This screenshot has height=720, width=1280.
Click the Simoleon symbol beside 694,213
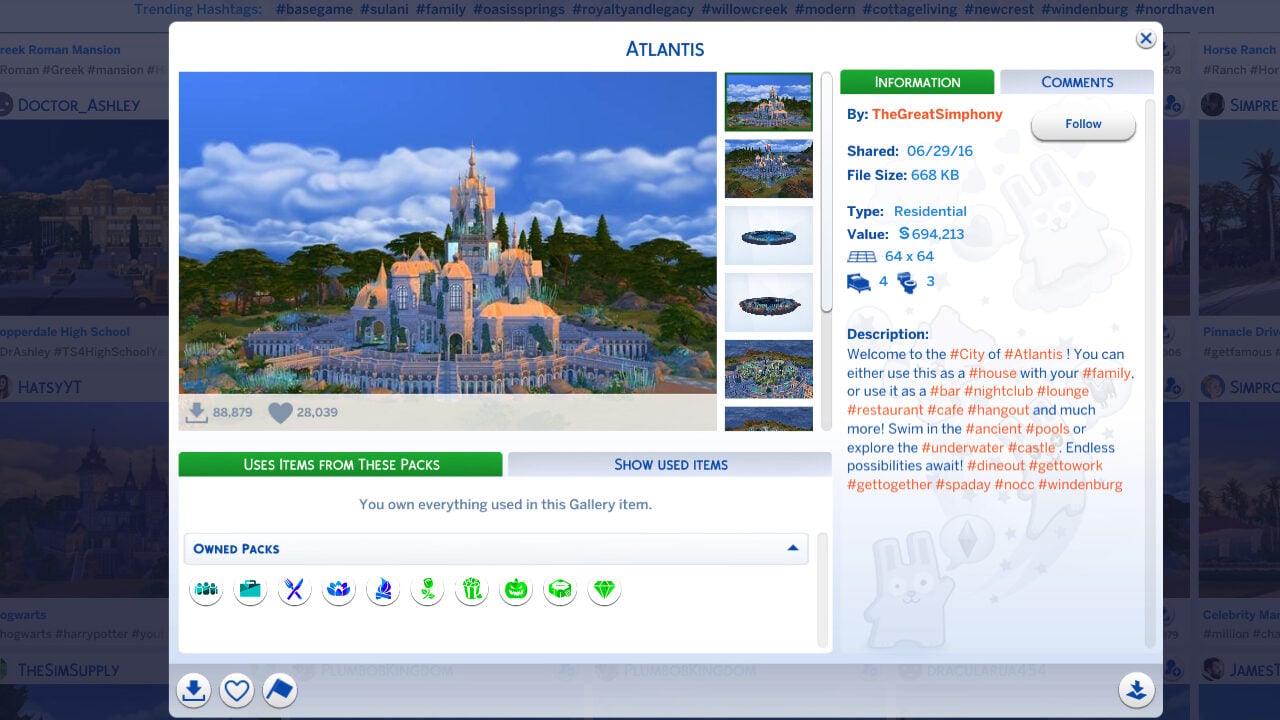click(x=904, y=234)
